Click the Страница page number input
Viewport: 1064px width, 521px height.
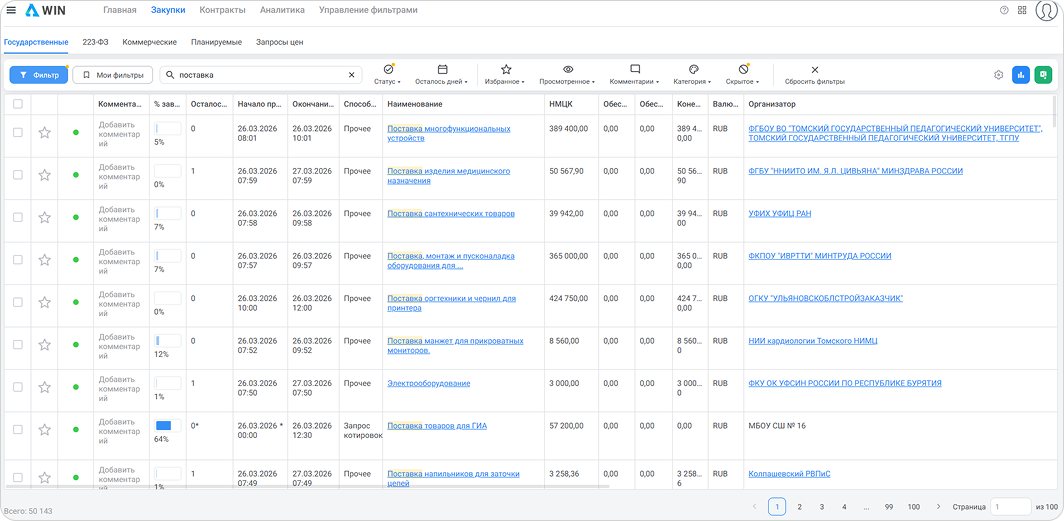point(1011,506)
